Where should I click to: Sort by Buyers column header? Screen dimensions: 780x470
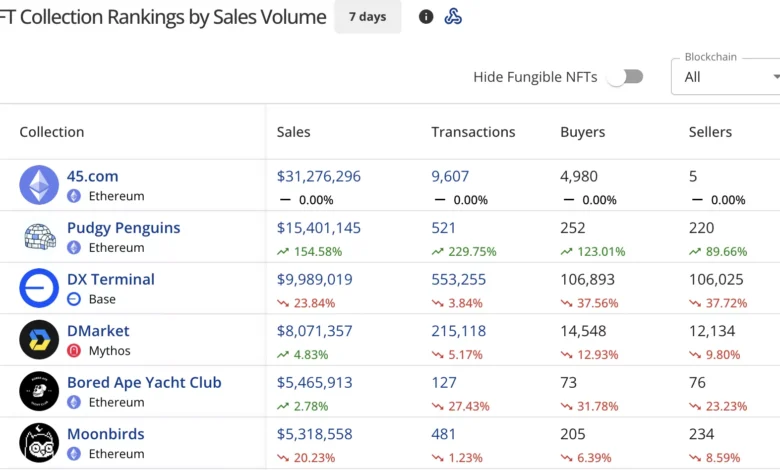[583, 132]
